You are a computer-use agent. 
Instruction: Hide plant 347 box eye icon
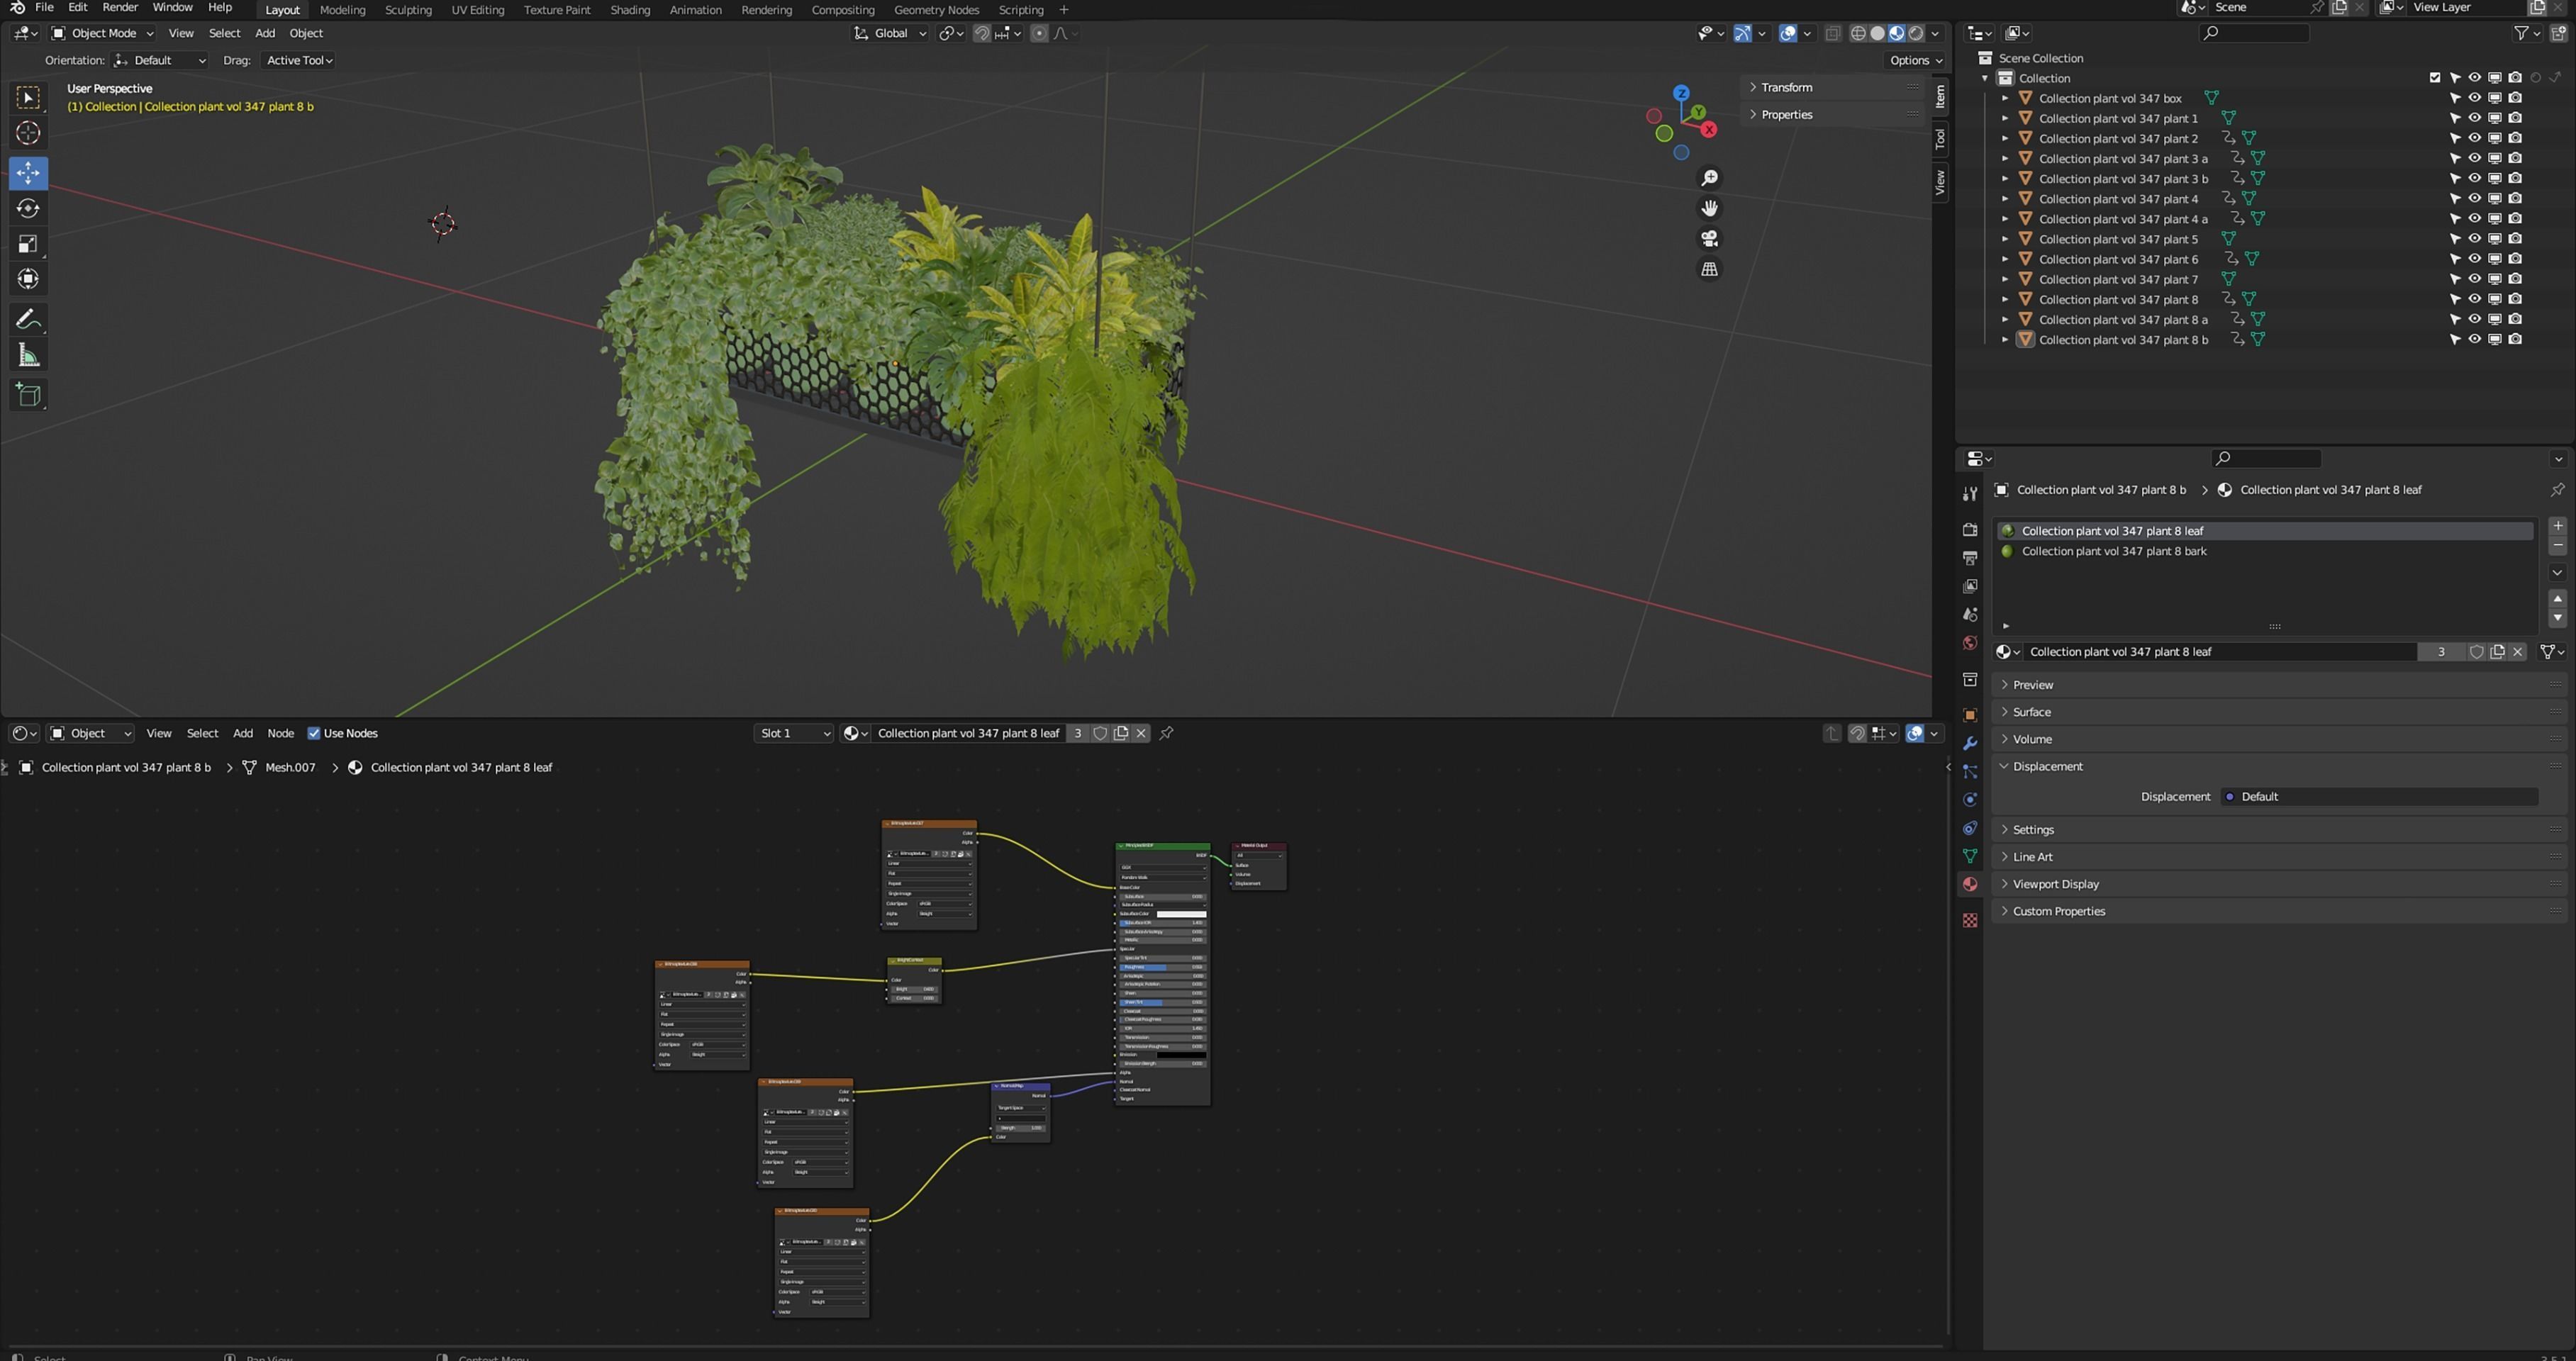pos(2474,98)
